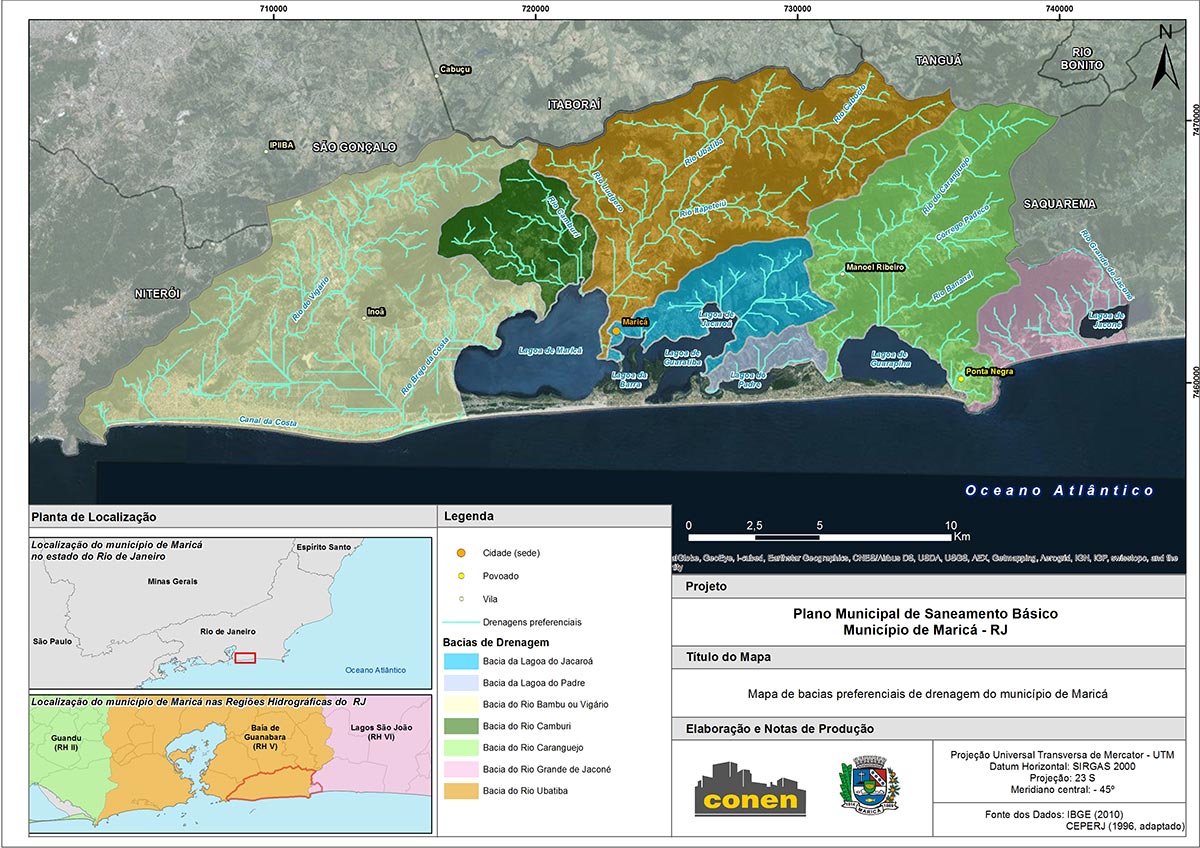Click the Bacia da Lagoa do Jacaroá color swatch
This screenshot has width=1200, height=848.
[x=459, y=662]
